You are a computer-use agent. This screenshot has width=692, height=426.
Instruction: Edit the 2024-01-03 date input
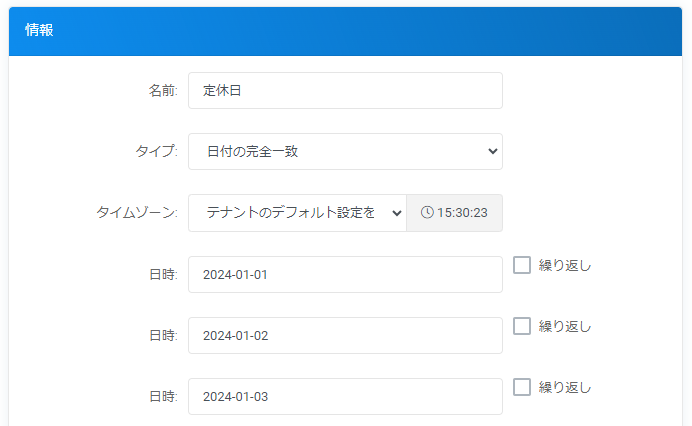[345, 396]
